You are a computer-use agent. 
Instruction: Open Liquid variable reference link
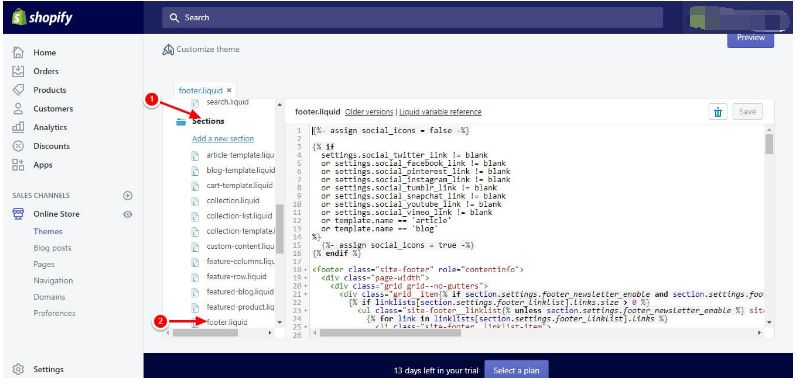tap(440, 112)
